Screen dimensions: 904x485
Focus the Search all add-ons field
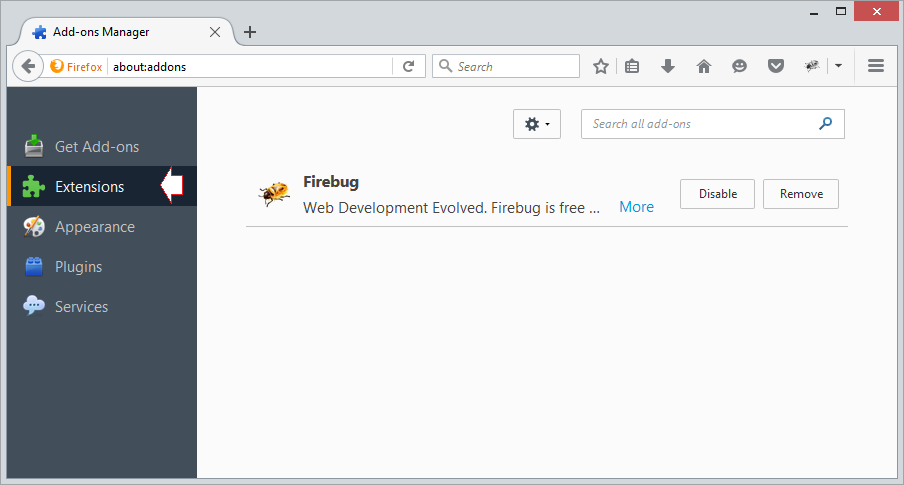(x=713, y=124)
